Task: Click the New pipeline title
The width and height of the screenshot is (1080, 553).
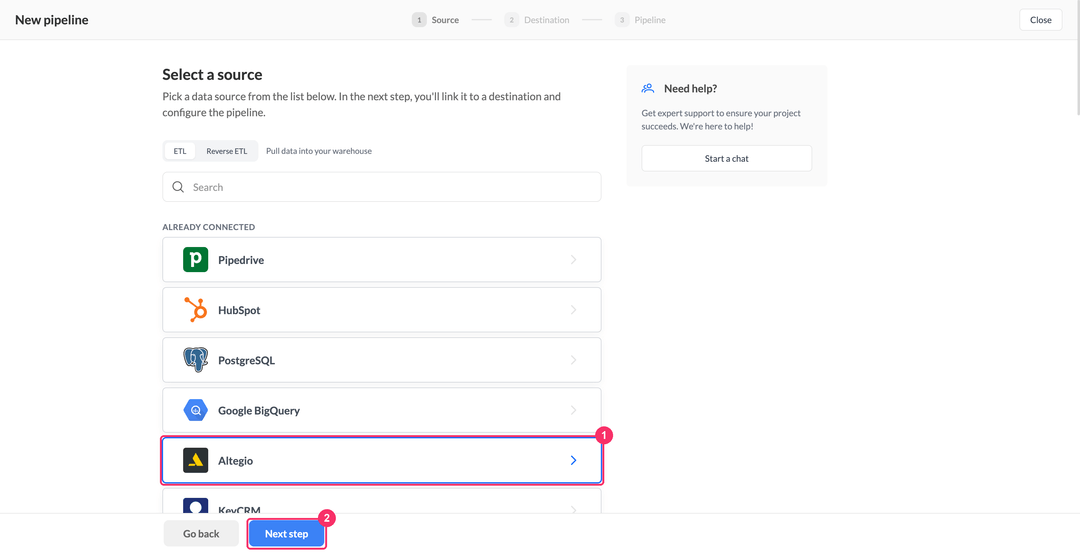Action: pos(52,20)
